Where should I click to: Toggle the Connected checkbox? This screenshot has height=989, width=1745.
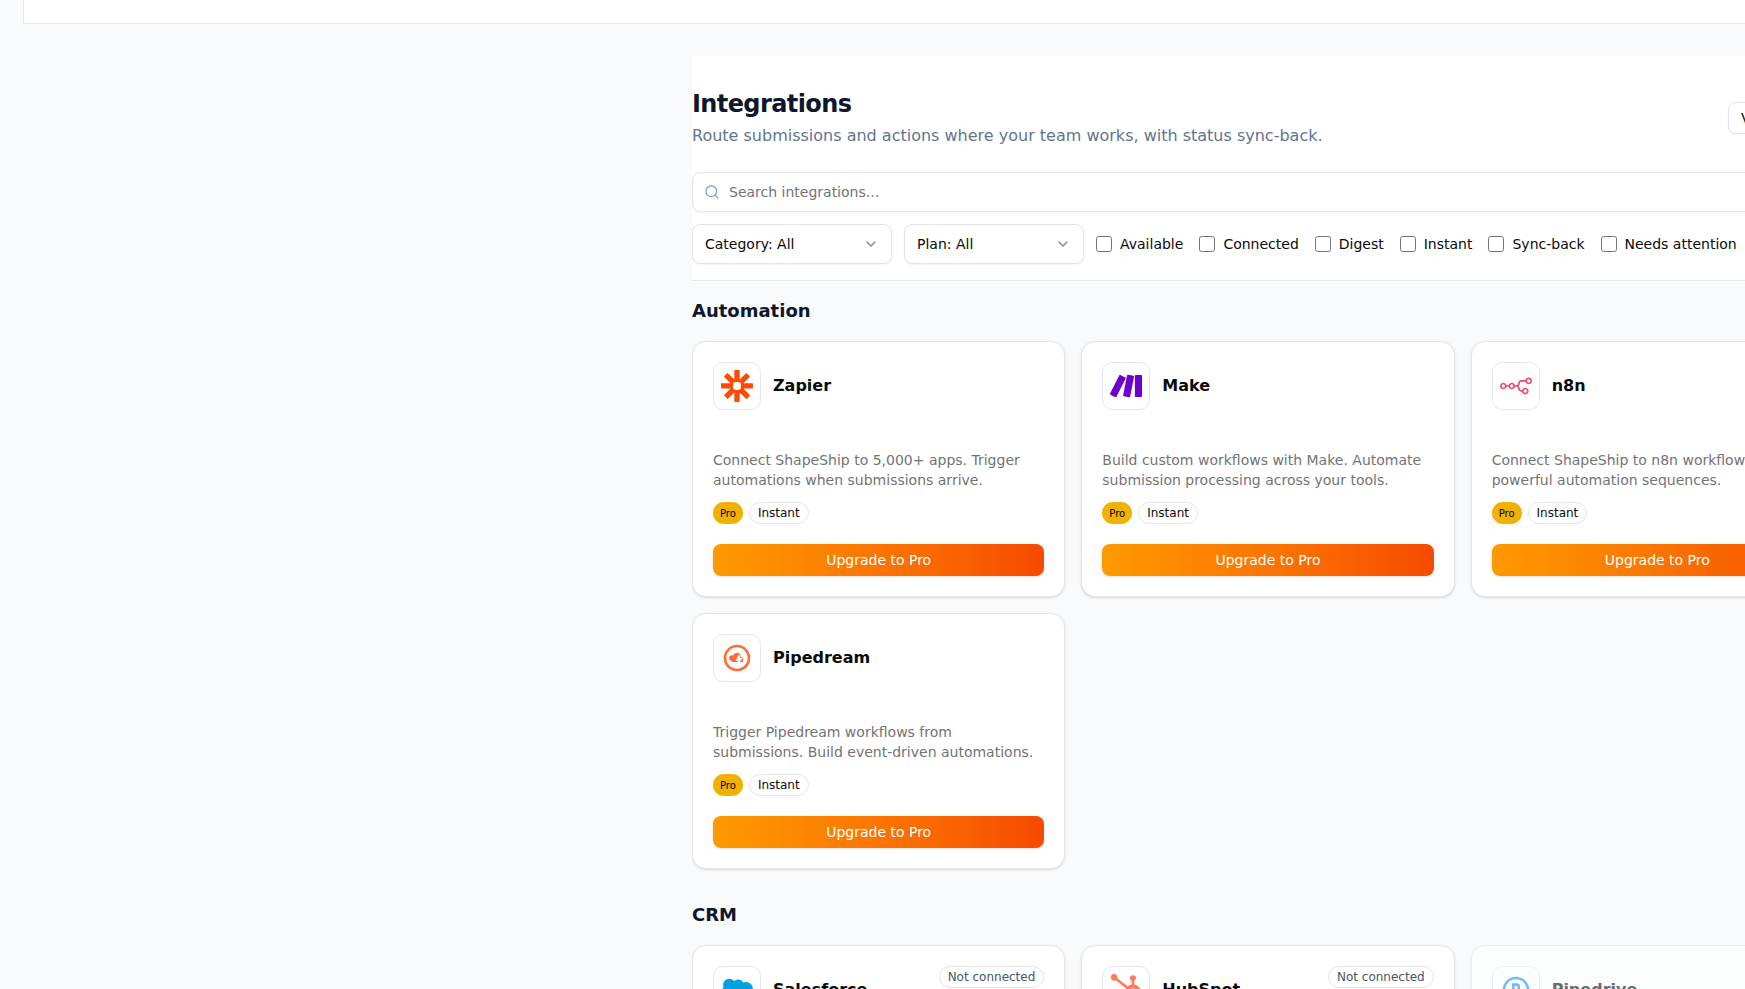tap(1206, 243)
